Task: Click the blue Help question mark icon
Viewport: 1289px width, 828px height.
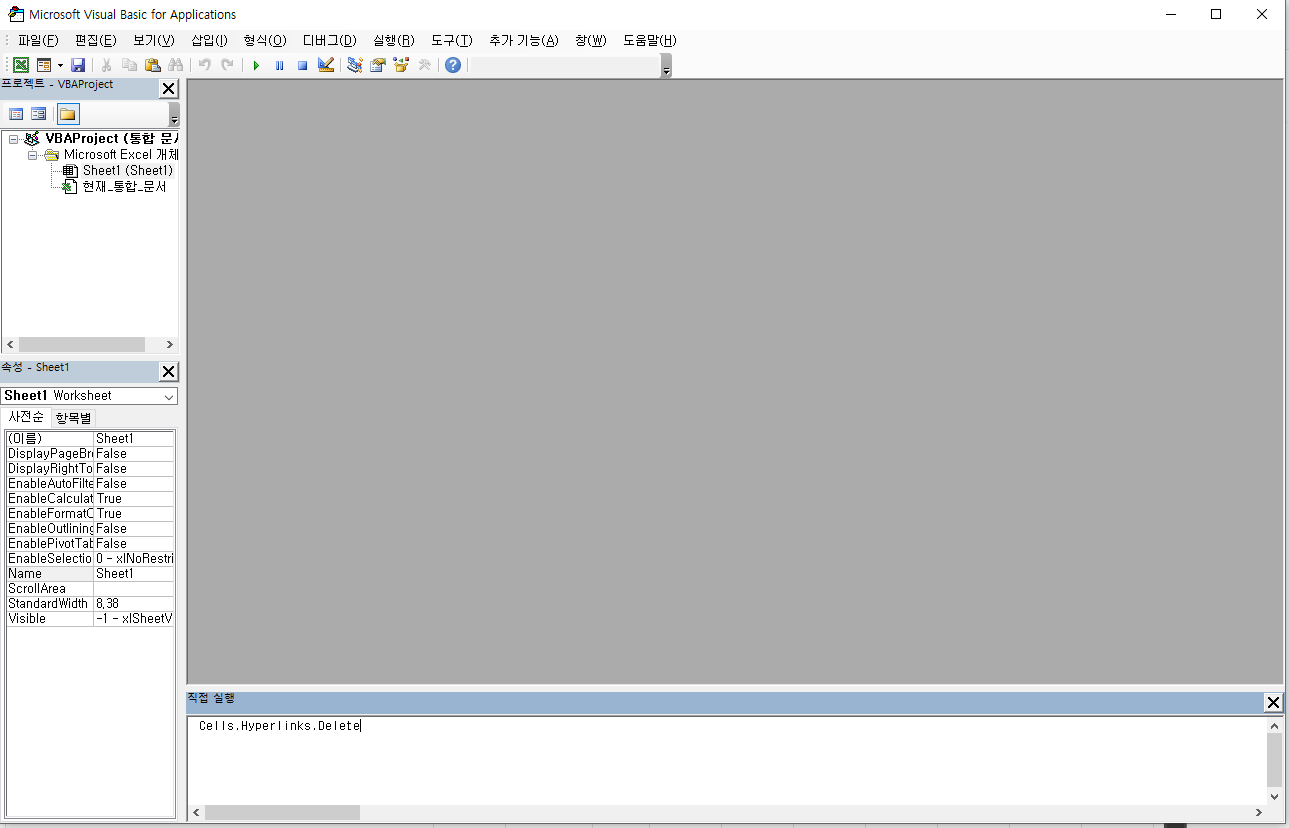Action: pyautogui.click(x=453, y=65)
